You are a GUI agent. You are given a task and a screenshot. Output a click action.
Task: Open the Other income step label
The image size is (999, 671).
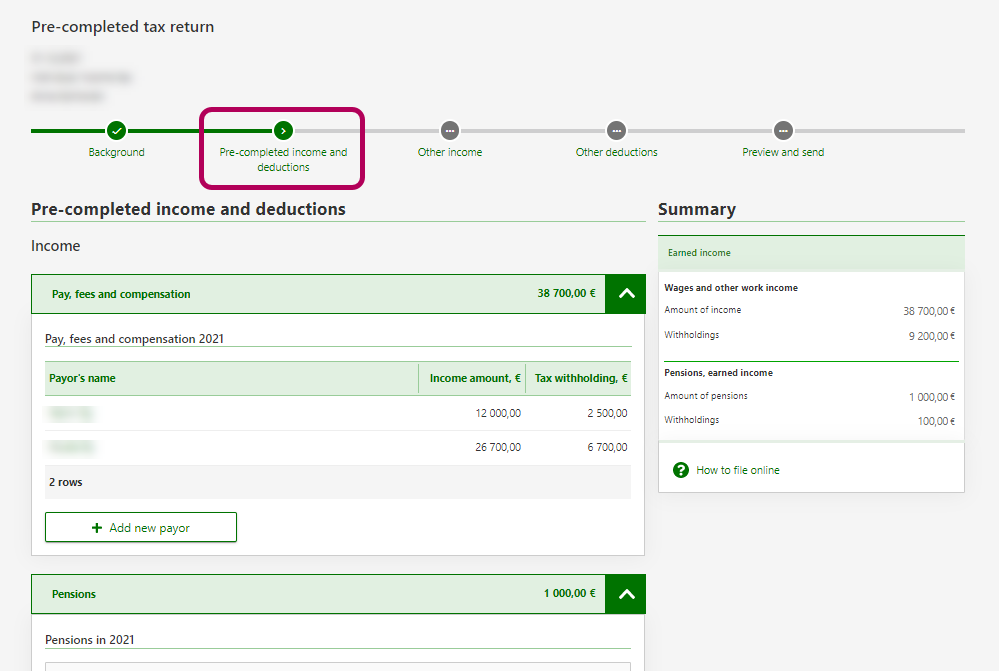pos(450,153)
